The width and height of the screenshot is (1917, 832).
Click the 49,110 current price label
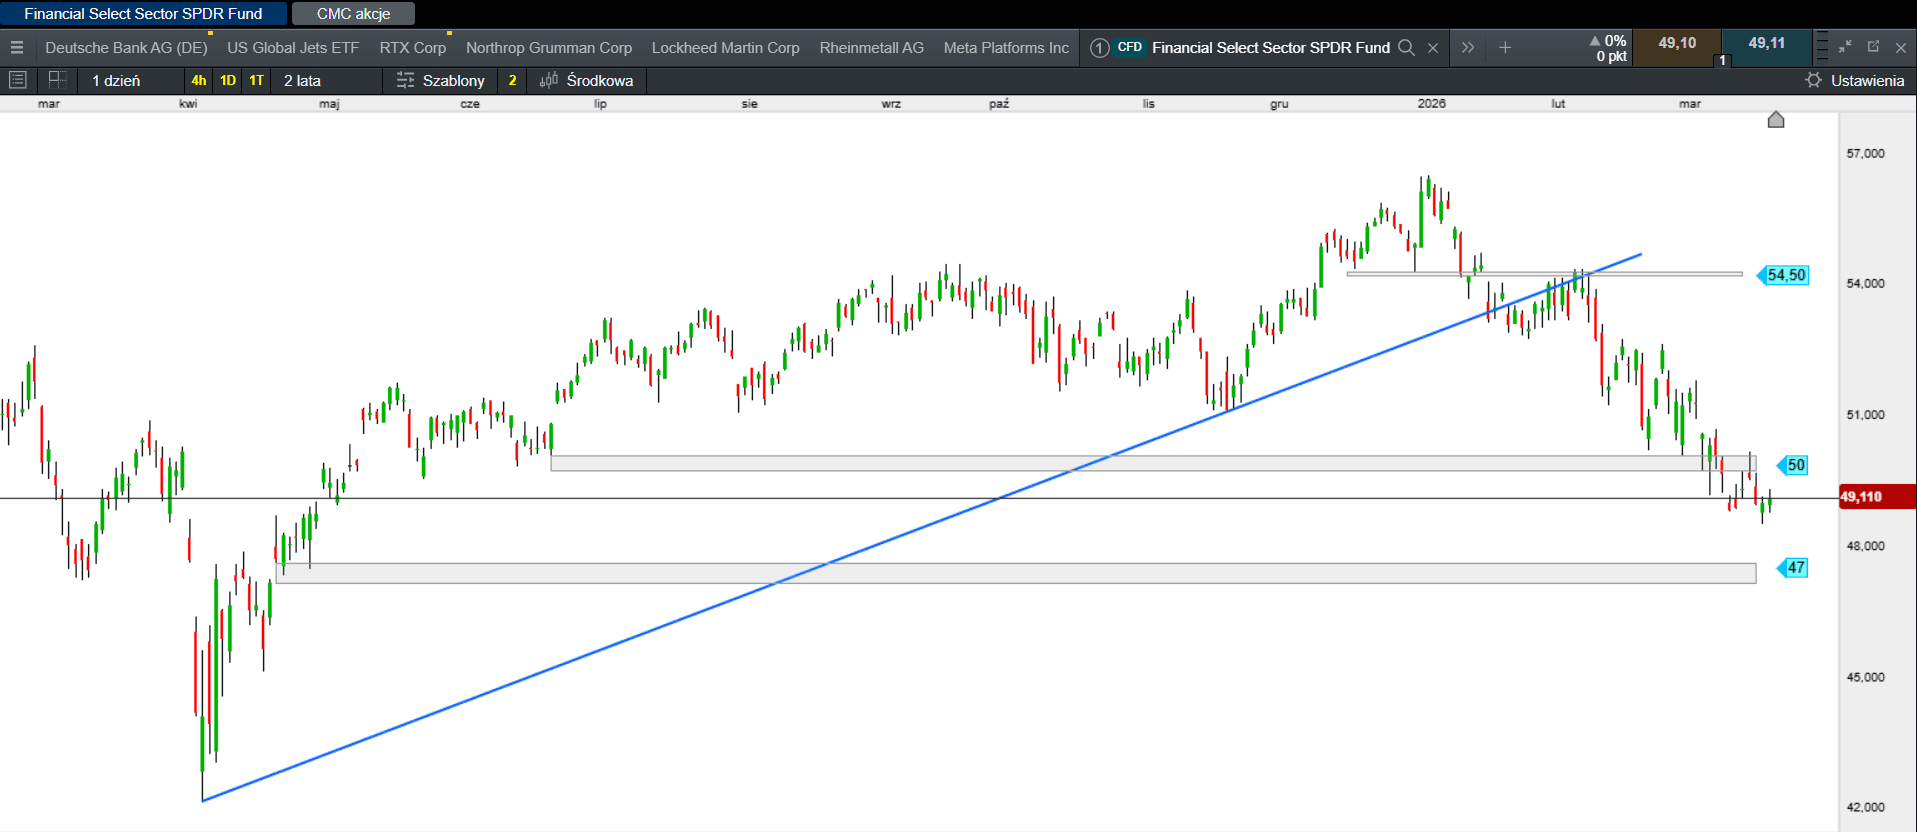1864,497
